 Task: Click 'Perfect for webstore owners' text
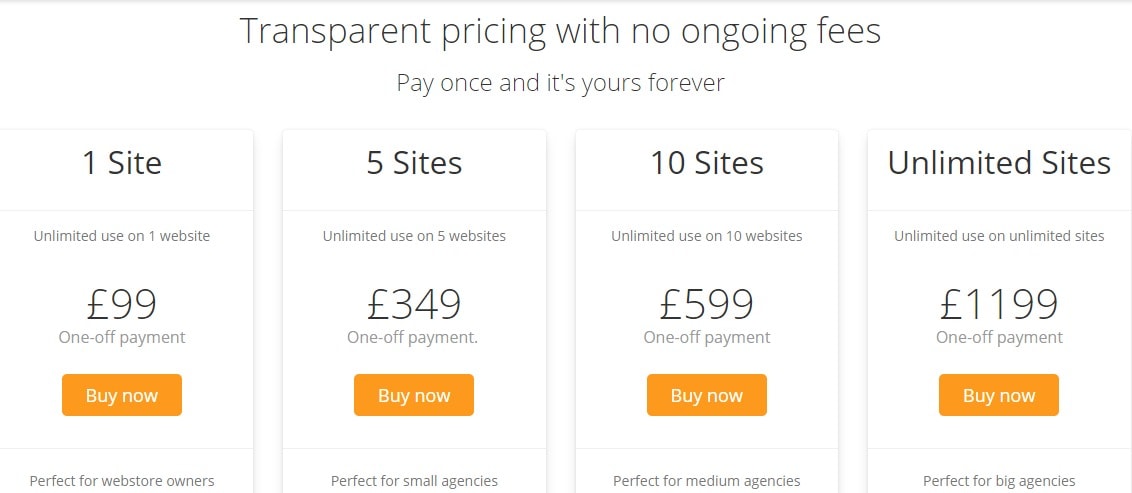click(122, 481)
